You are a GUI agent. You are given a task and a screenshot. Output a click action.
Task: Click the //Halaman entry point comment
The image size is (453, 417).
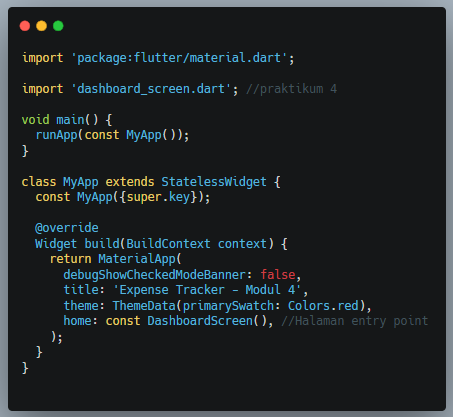354,321
